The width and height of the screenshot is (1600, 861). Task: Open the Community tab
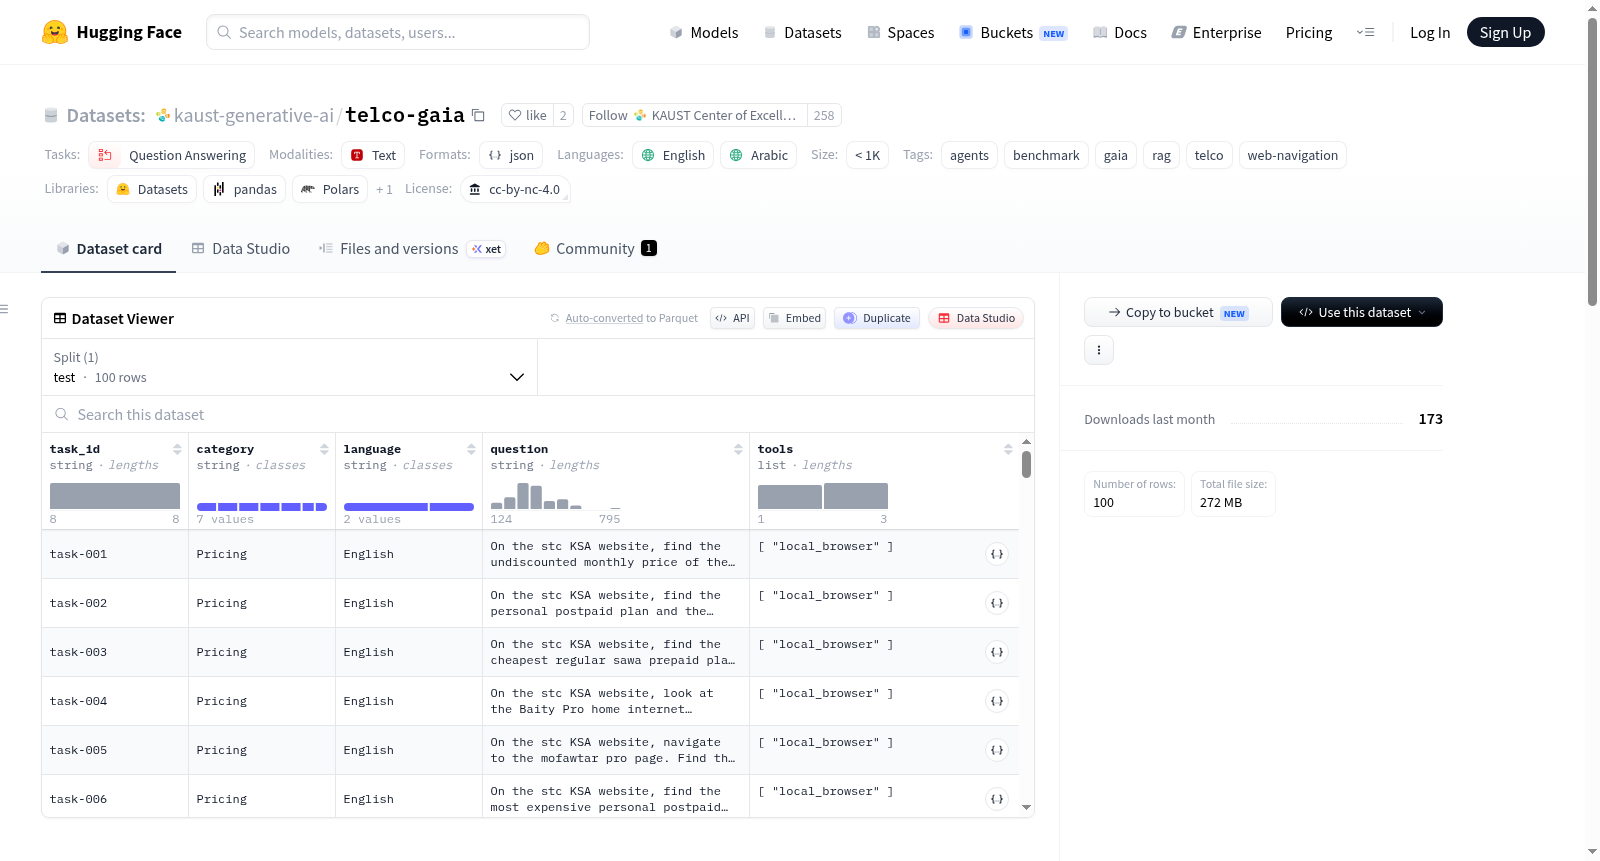click(595, 249)
